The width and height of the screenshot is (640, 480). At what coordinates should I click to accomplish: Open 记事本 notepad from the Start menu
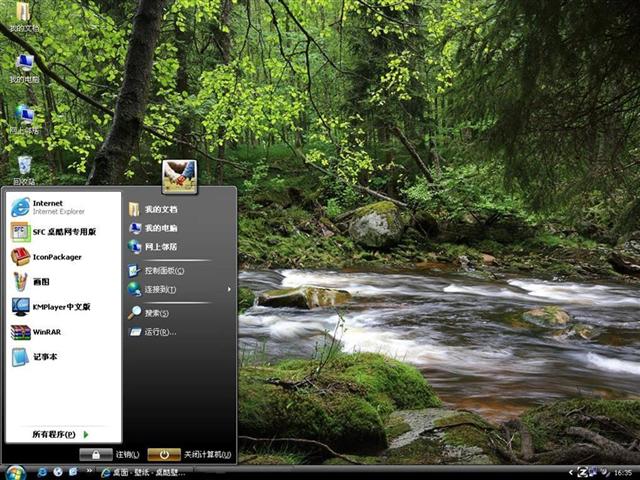point(64,357)
